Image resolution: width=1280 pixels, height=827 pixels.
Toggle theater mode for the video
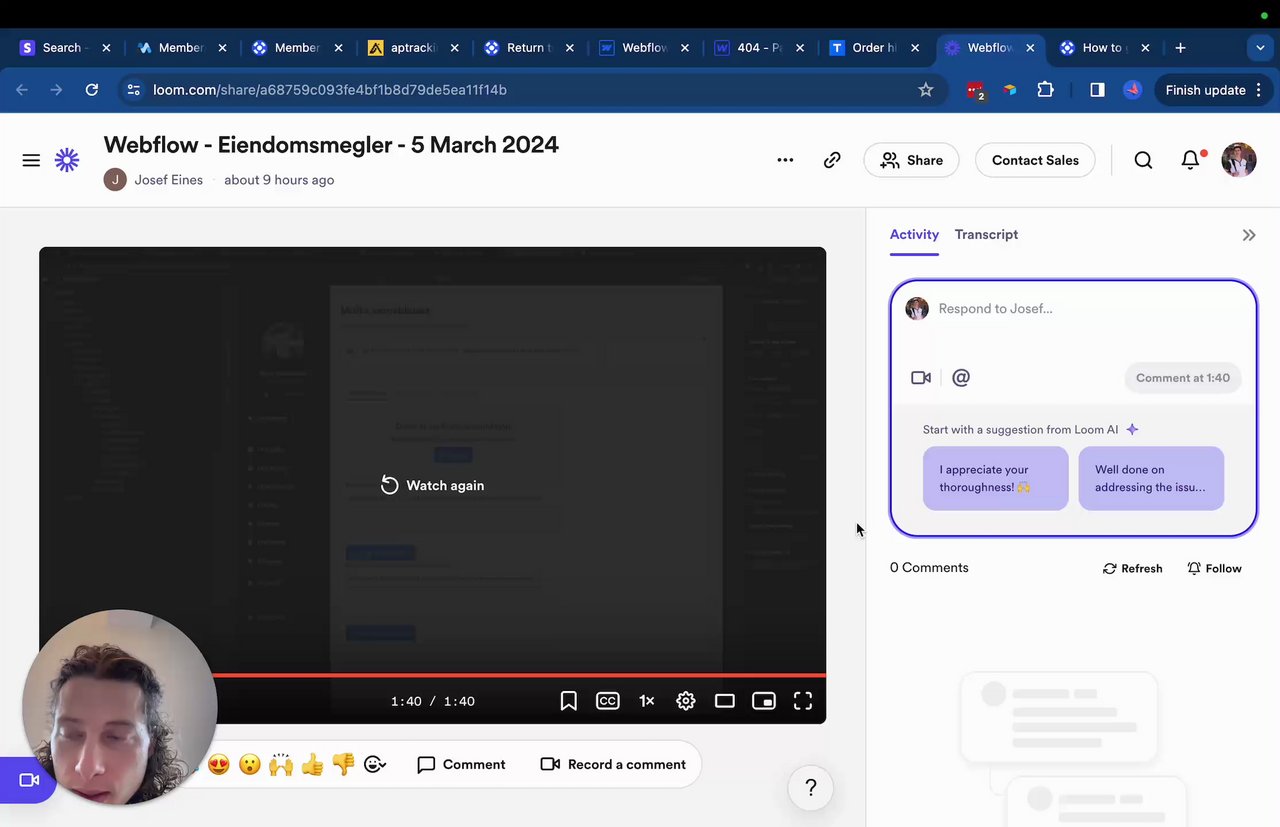tap(725, 701)
